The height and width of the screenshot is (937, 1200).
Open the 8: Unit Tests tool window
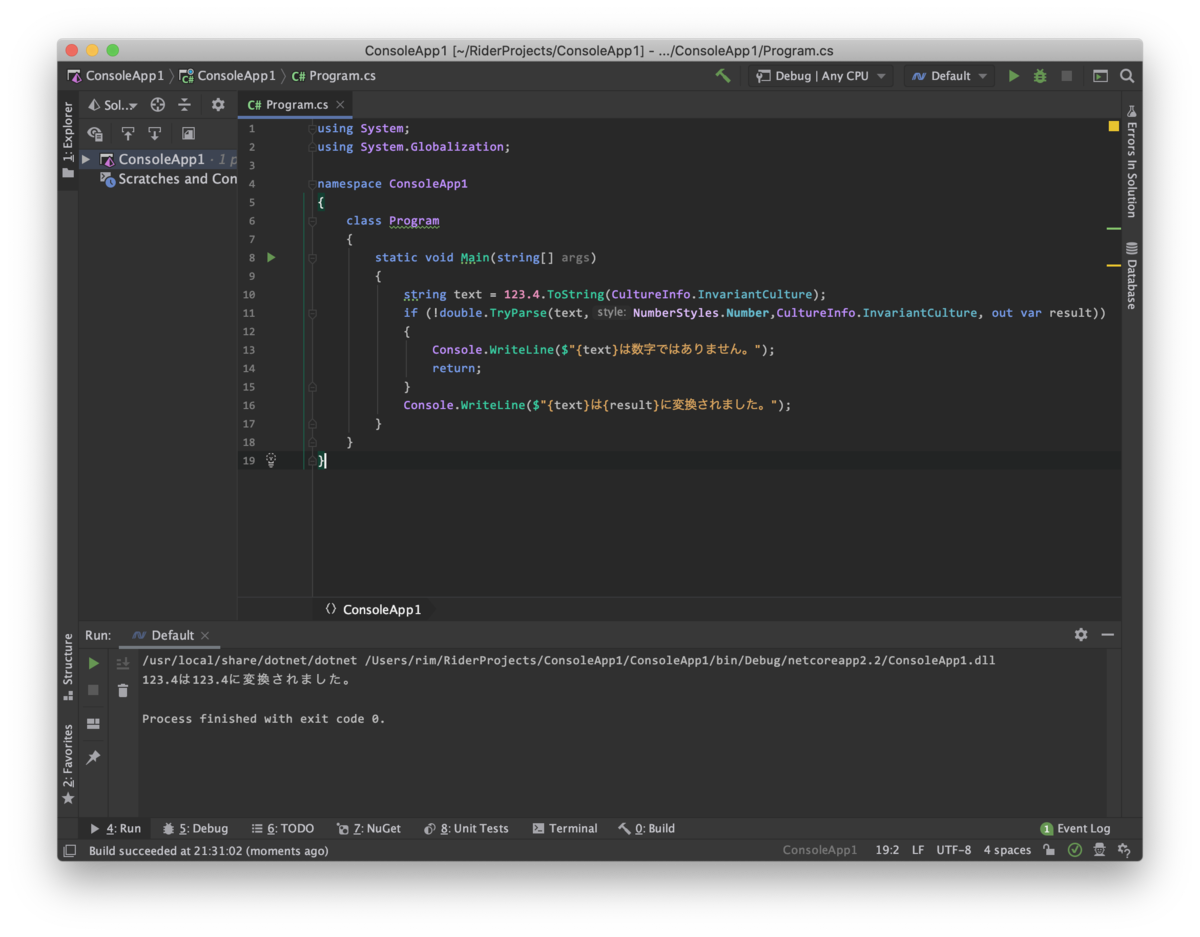pyautogui.click(x=466, y=829)
